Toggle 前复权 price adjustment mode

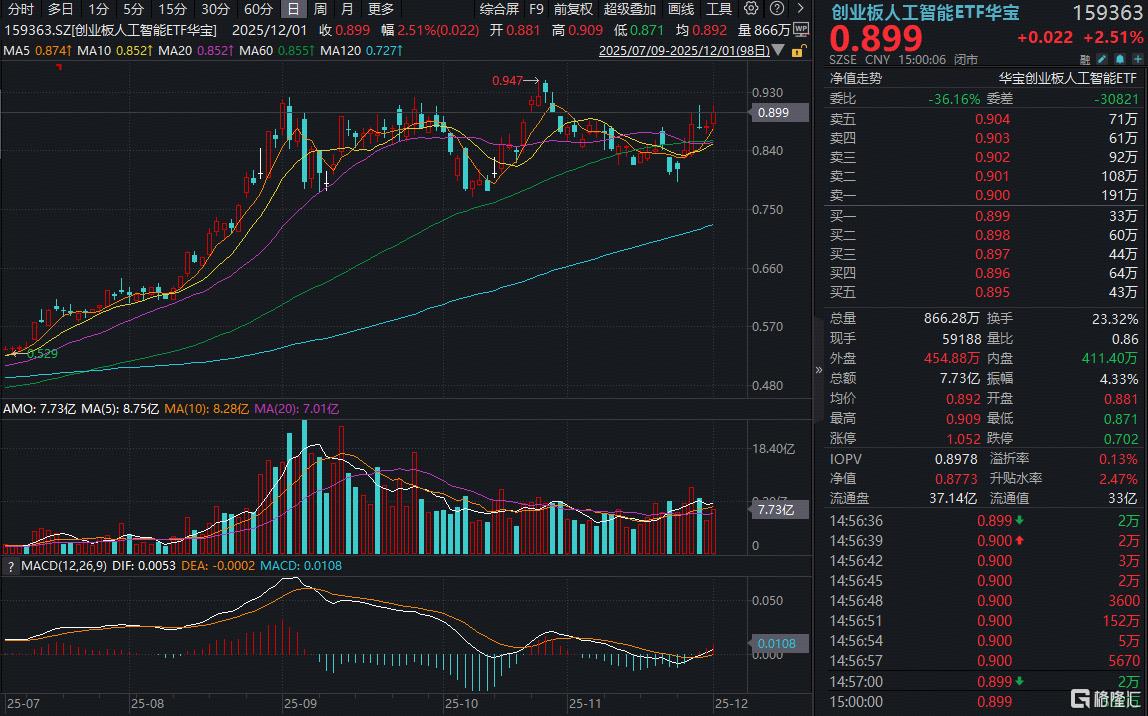click(x=573, y=9)
